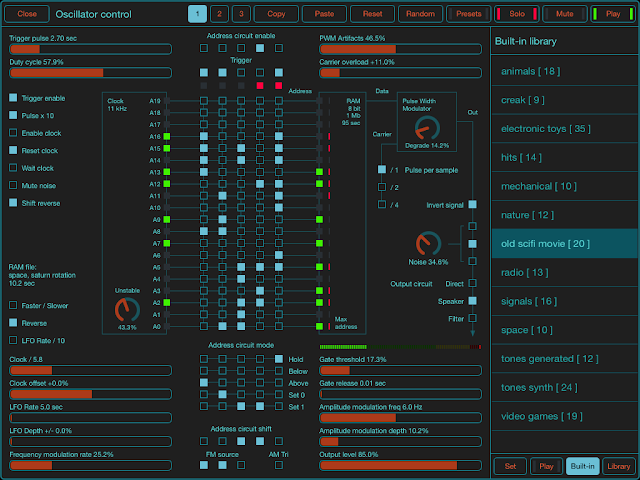The height and width of the screenshot is (480, 640).
Task: Switch to oscillator 1
Action: tap(198, 14)
